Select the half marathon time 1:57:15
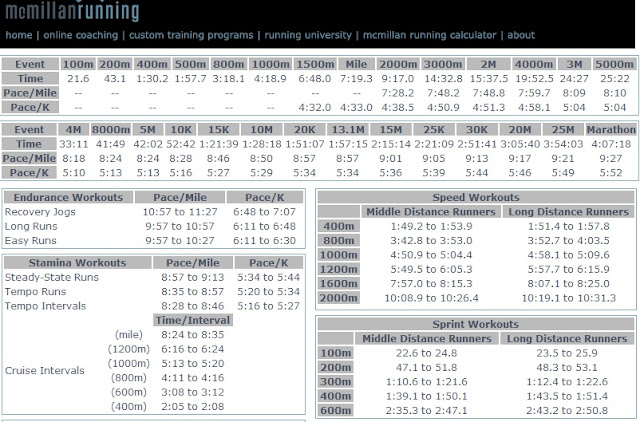Image resolution: width=640 pixels, height=422 pixels. 348,144
